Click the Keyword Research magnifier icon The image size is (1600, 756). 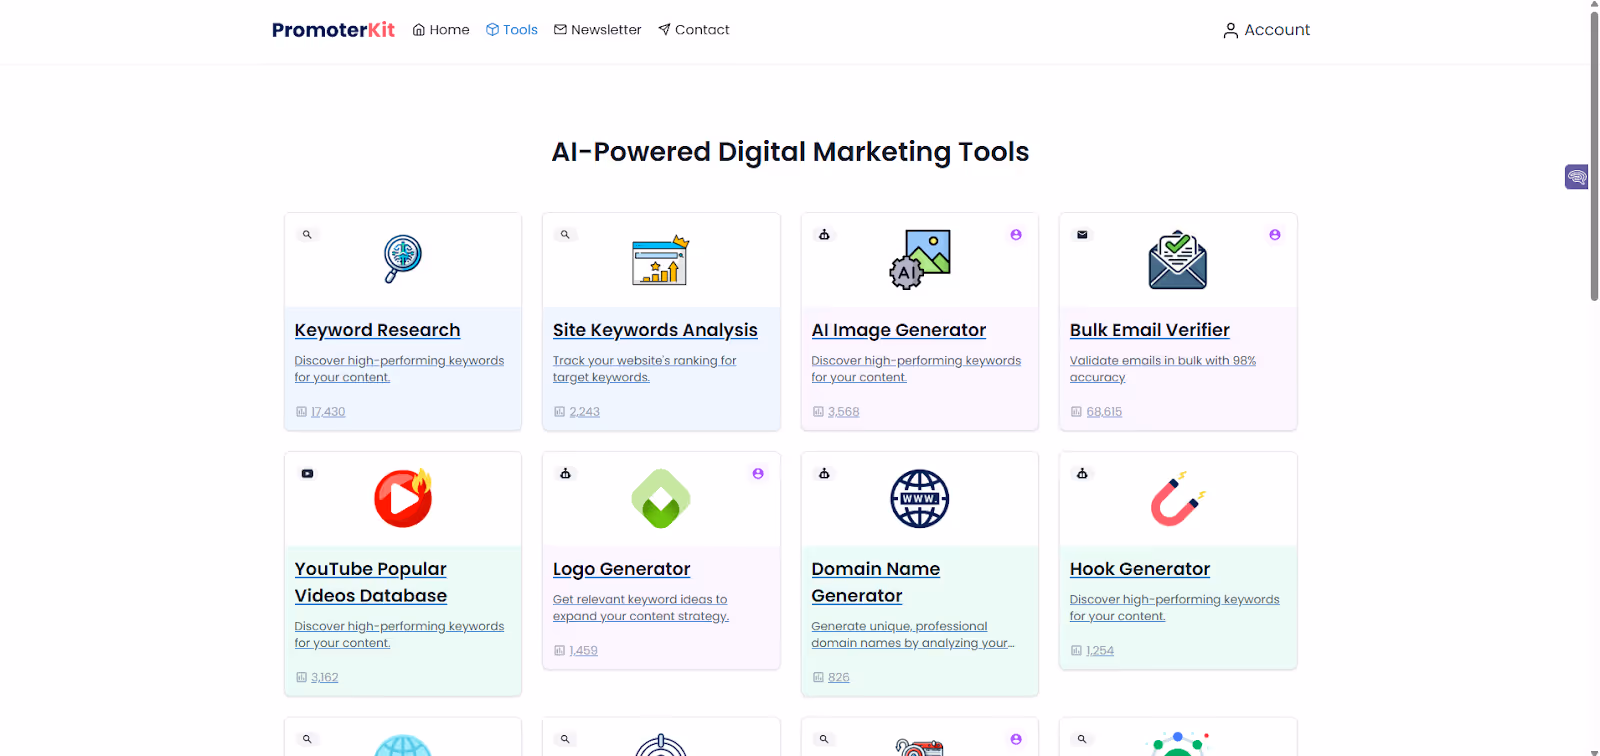(x=403, y=259)
